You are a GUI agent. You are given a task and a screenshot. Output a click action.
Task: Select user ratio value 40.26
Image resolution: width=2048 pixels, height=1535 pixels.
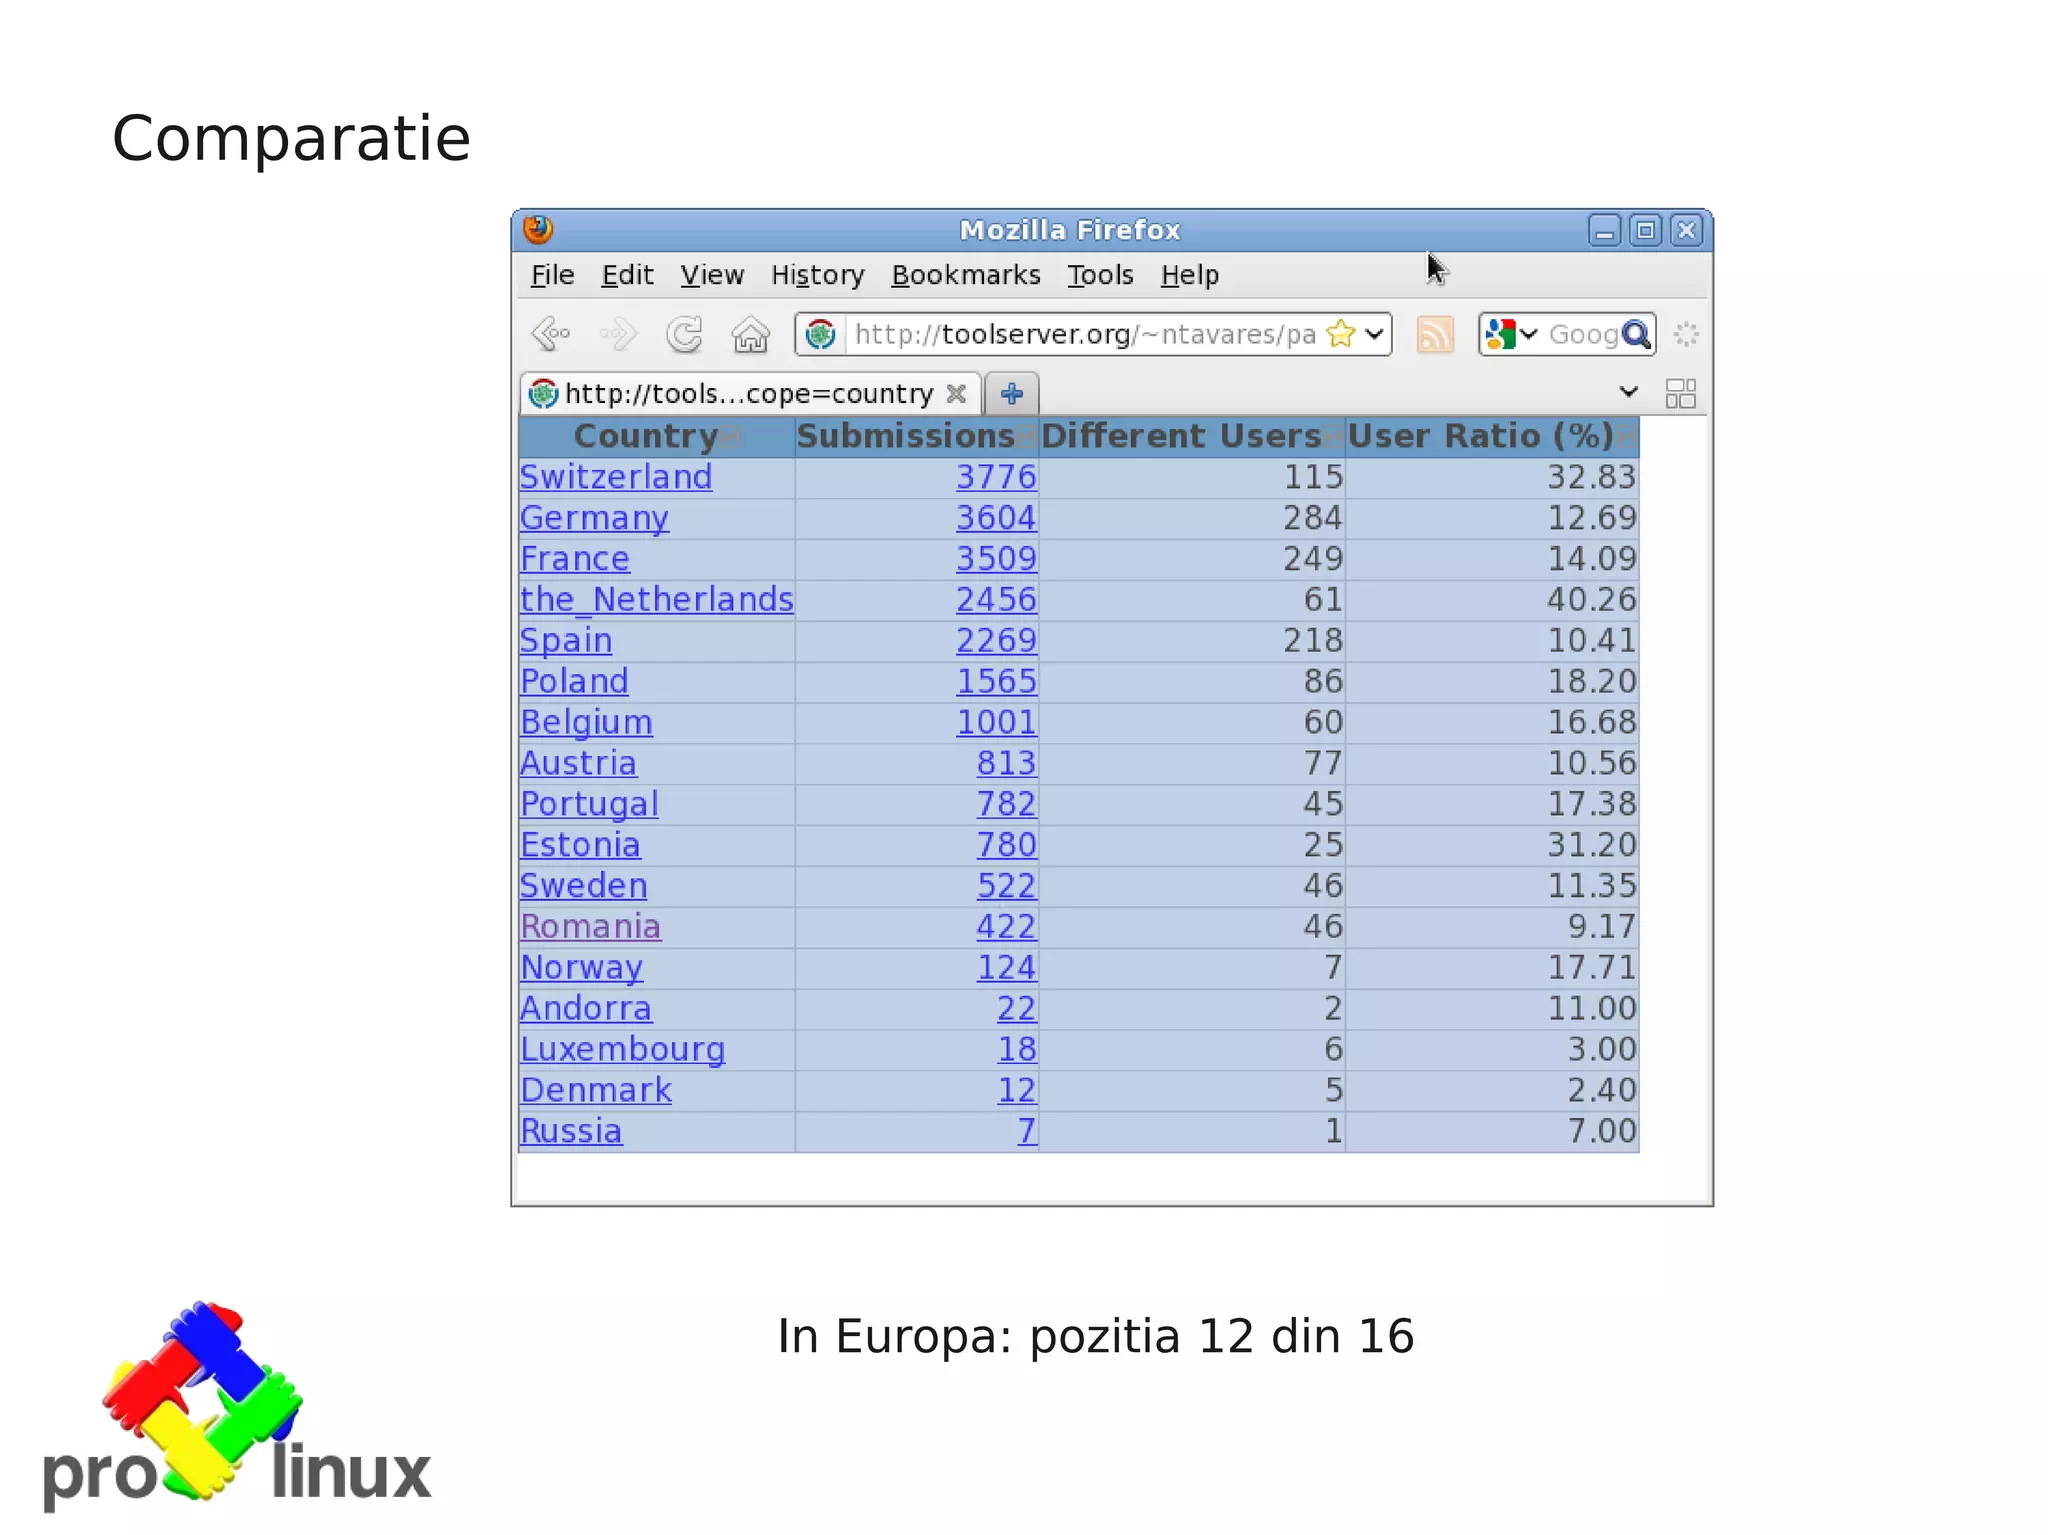tap(1592, 600)
